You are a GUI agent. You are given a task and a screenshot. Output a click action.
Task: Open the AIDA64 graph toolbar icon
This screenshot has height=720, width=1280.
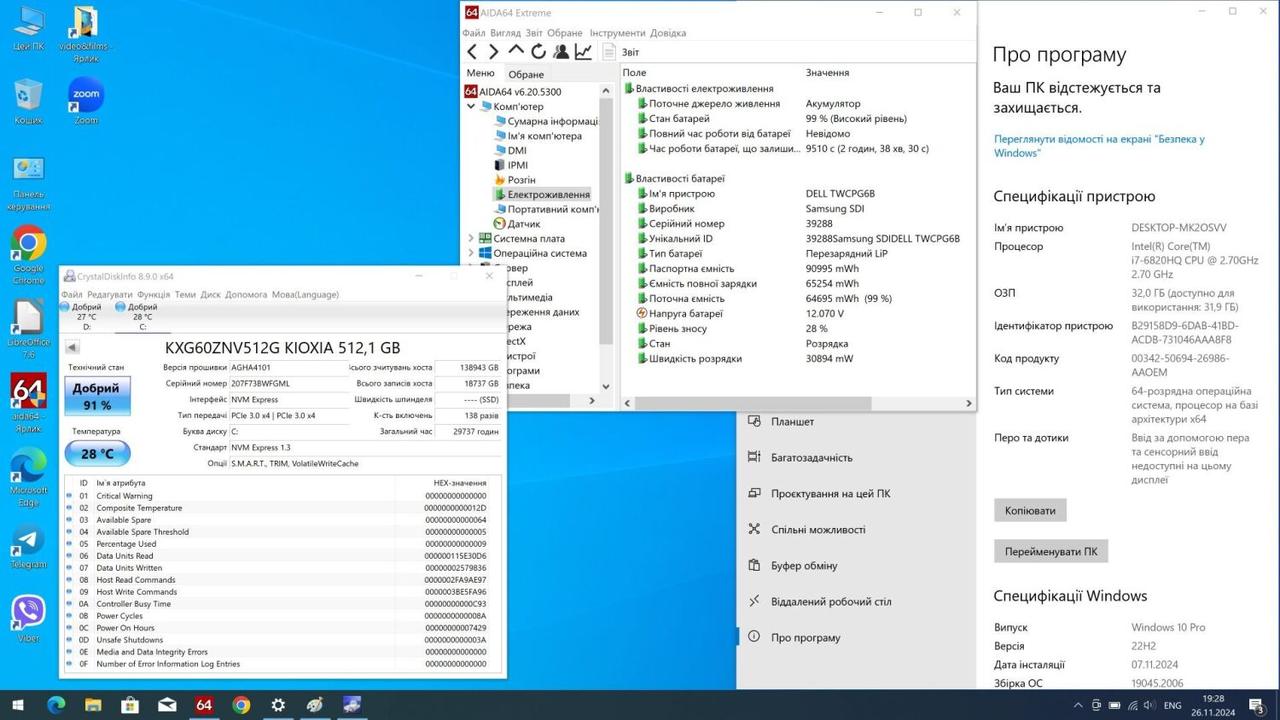point(582,52)
